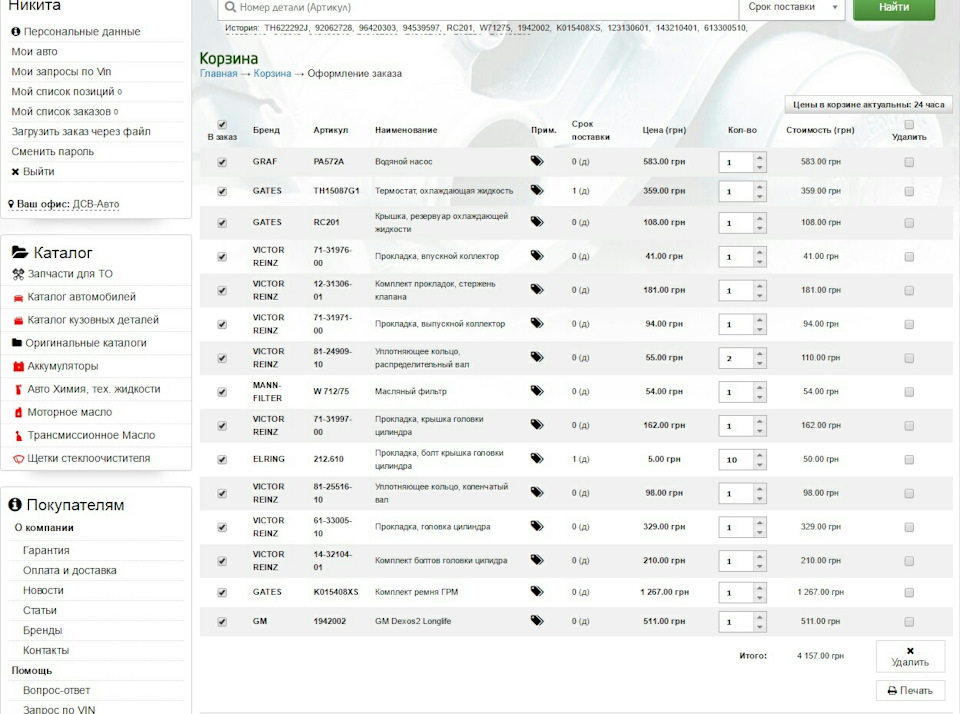
Task: Click the tag icon in the GM 1942002 row
Action: 537,621
